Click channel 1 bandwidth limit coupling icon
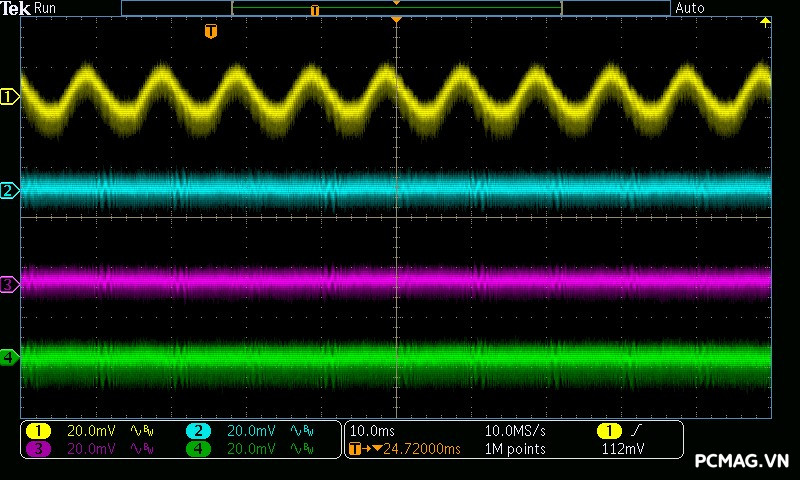Viewport: 800px width, 480px height. pos(140,431)
